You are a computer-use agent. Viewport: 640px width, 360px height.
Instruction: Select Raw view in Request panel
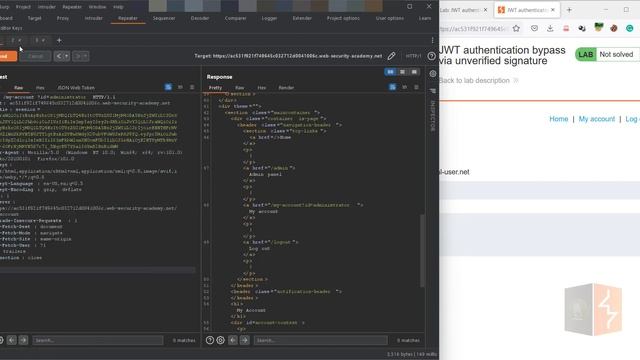point(18,88)
